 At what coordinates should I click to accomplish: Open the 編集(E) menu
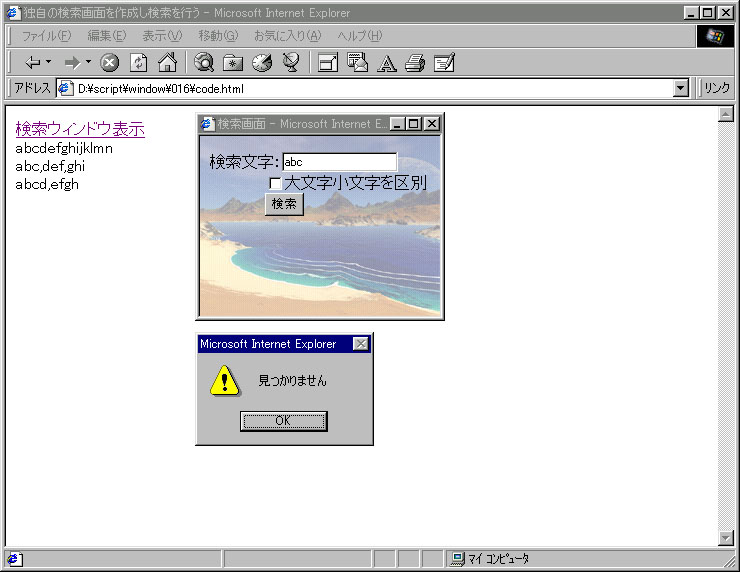[107, 36]
